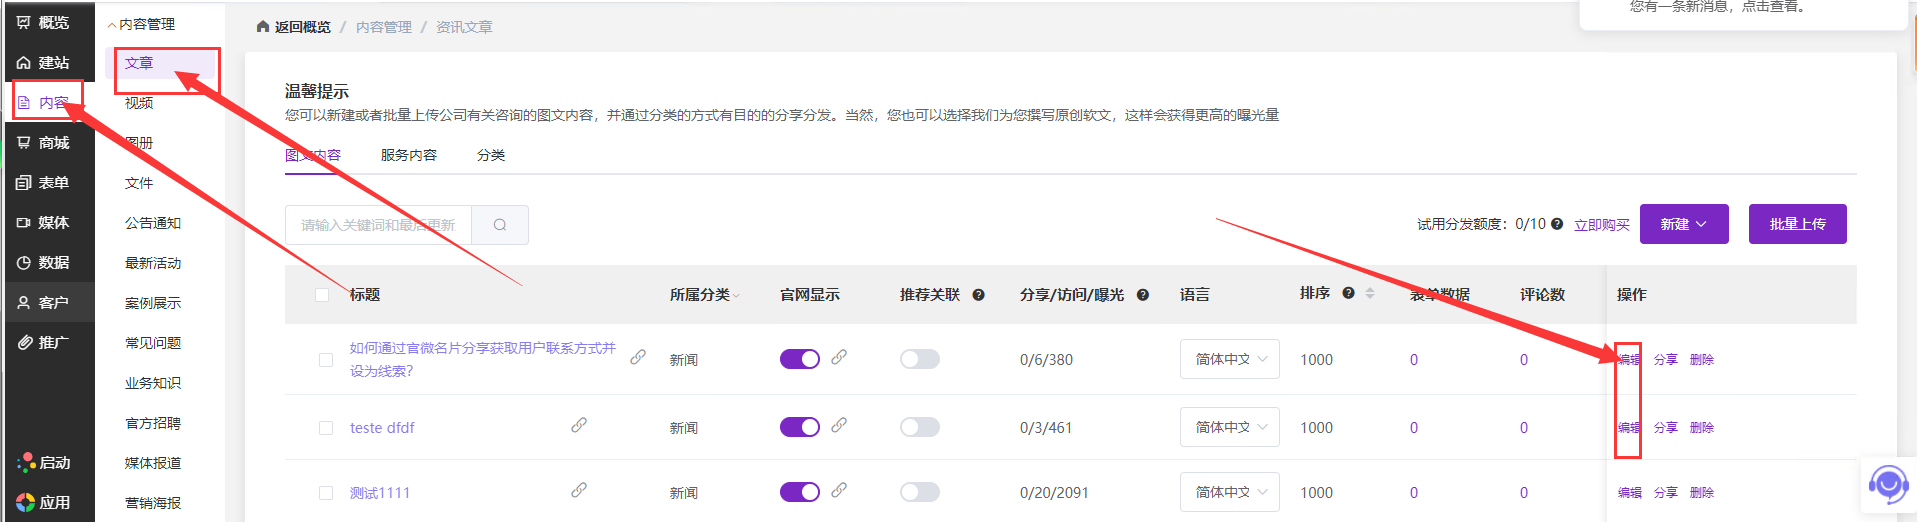Click the 立即购买 link
Image resolution: width=1917 pixels, height=522 pixels.
[1601, 225]
